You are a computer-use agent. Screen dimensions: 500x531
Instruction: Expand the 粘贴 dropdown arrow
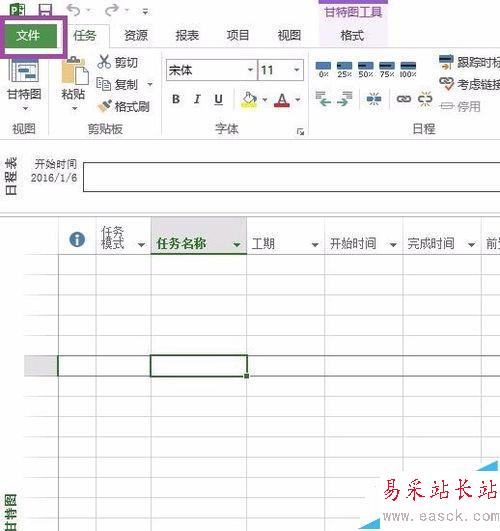(x=75, y=109)
